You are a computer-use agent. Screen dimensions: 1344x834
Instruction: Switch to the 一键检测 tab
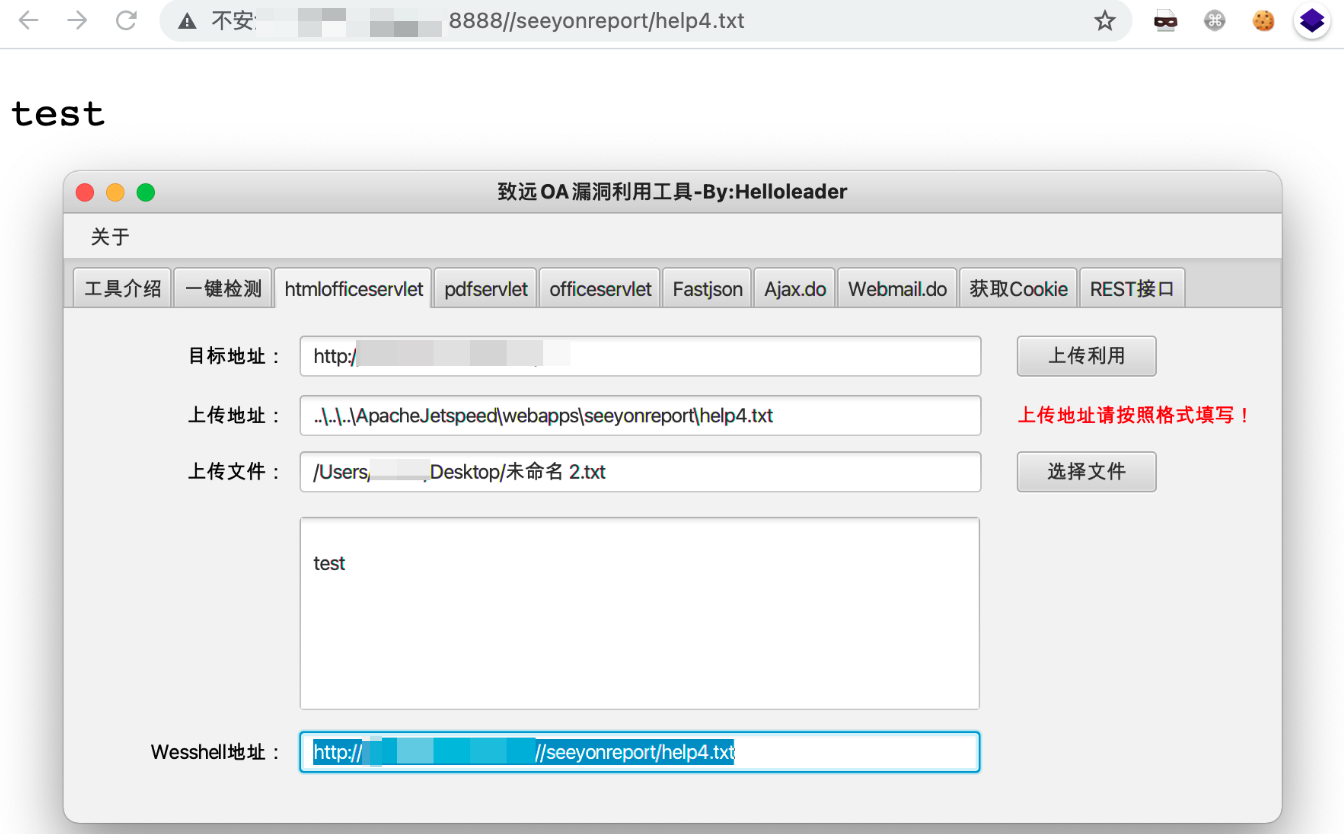click(x=223, y=289)
